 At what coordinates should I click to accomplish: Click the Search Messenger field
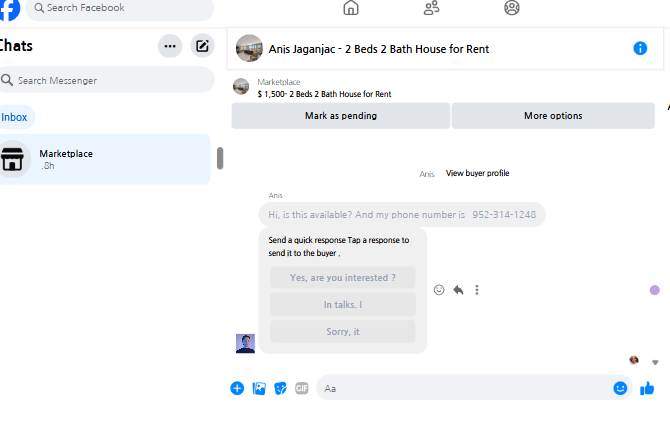coord(106,80)
